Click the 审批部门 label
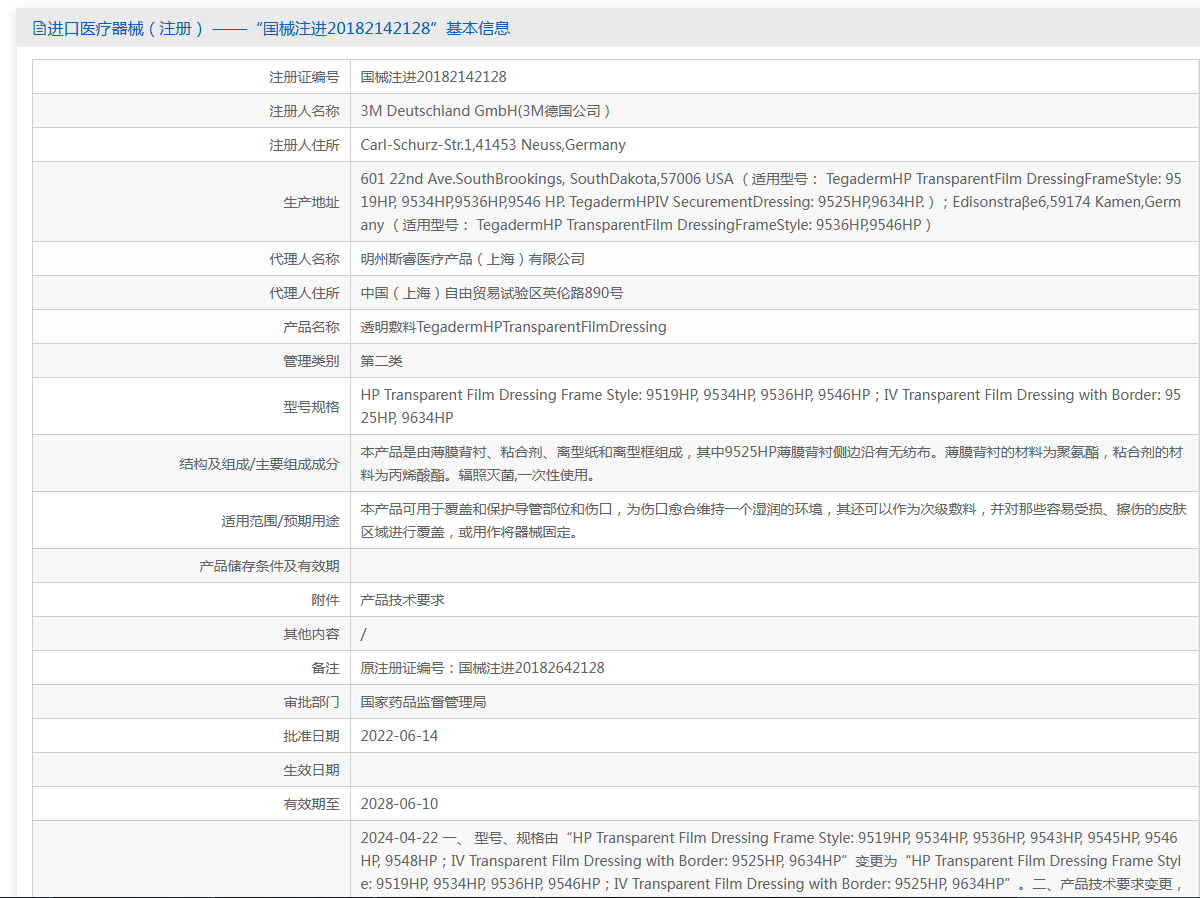Image resolution: width=1200 pixels, height=898 pixels. click(311, 702)
